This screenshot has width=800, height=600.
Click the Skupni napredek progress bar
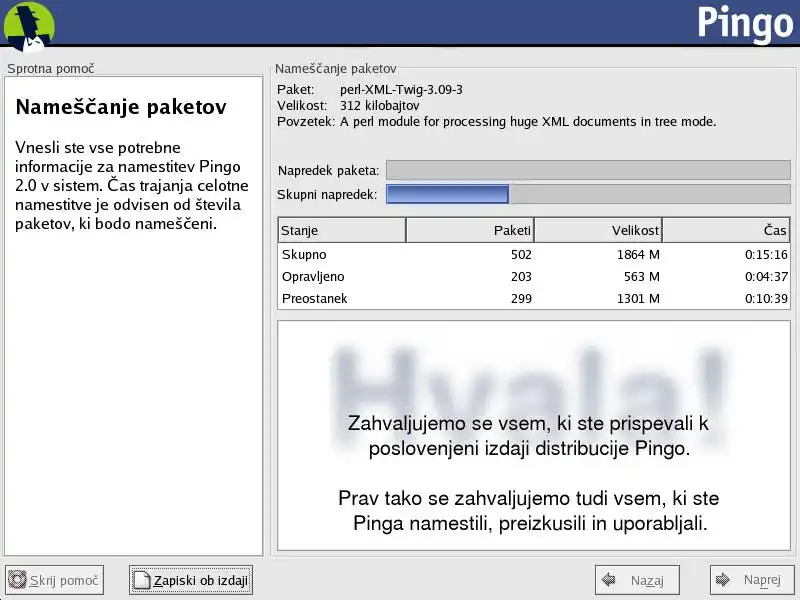point(588,194)
